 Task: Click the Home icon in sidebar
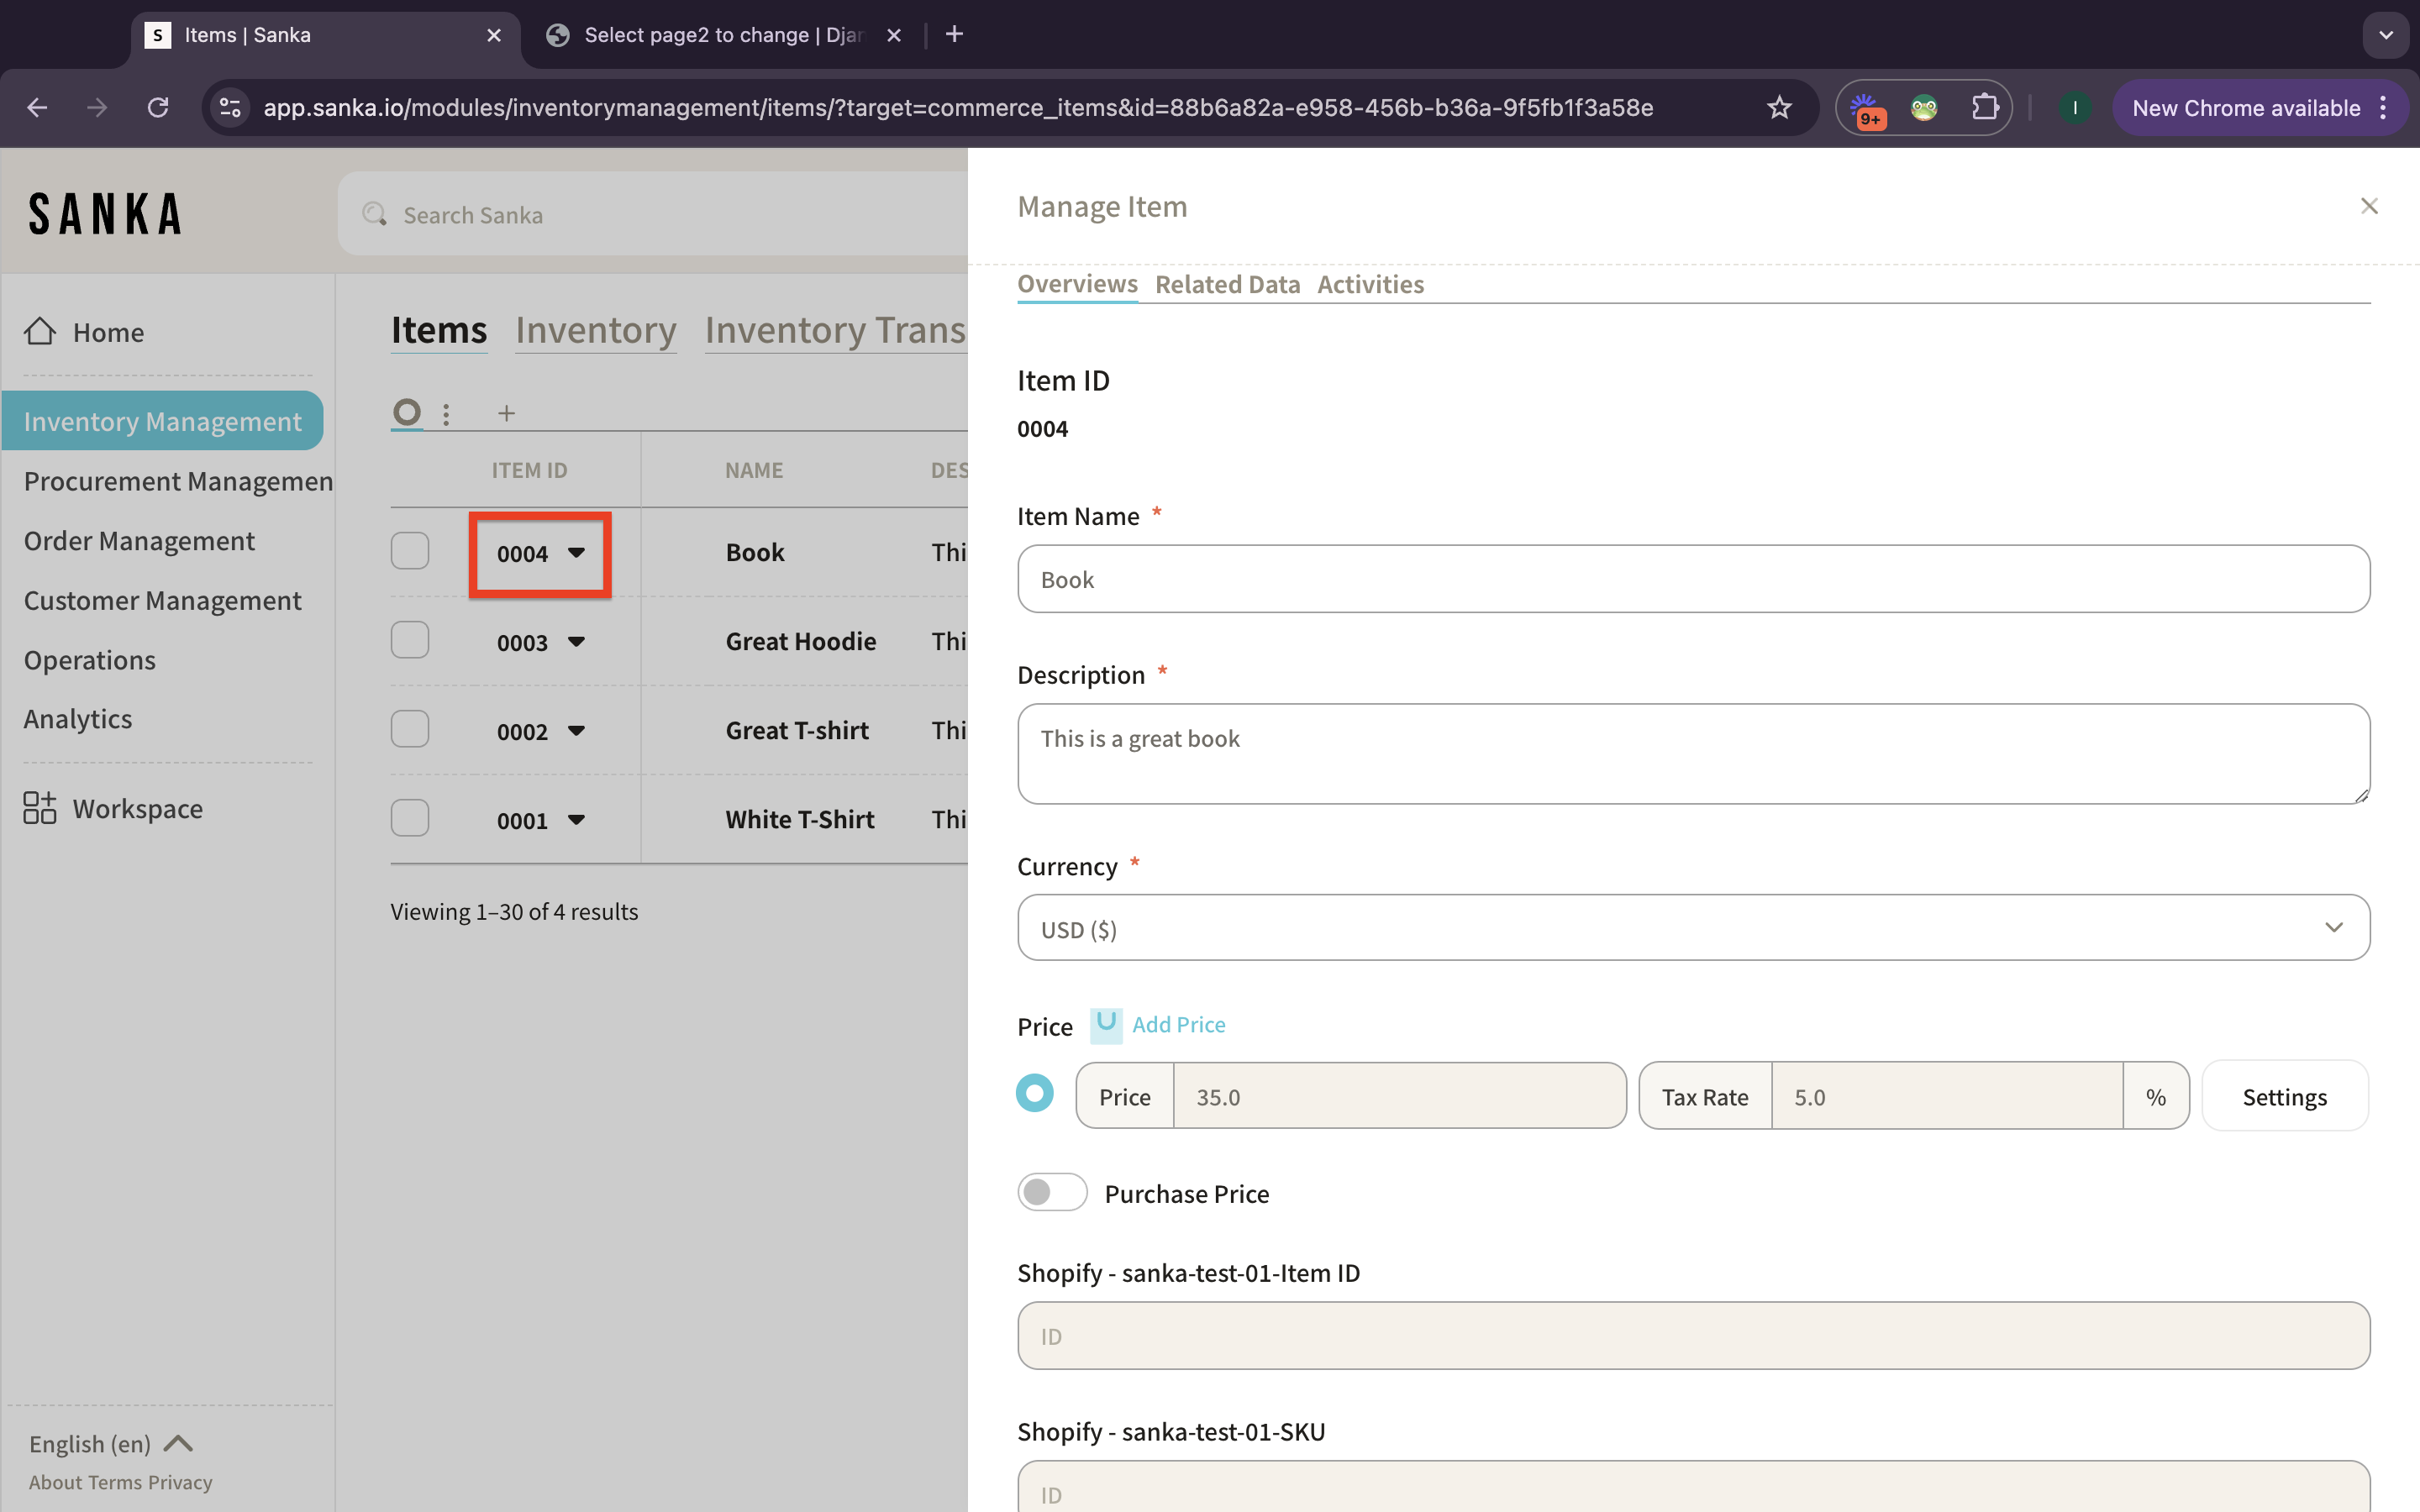[40, 331]
